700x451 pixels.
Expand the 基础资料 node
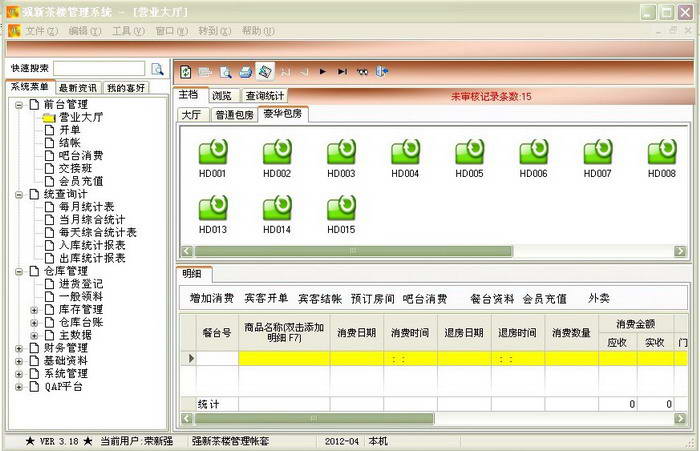click(19, 361)
